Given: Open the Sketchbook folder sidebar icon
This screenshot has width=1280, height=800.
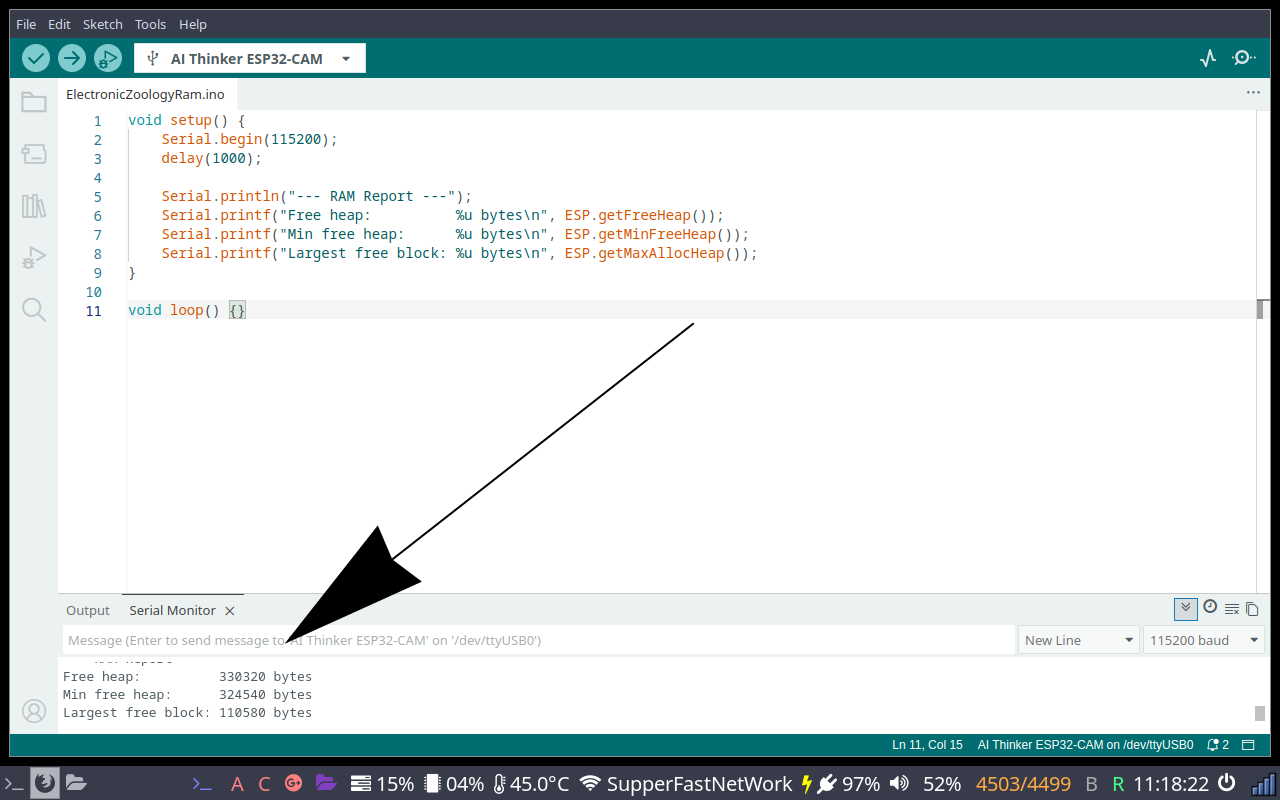Looking at the screenshot, I should click(34, 102).
